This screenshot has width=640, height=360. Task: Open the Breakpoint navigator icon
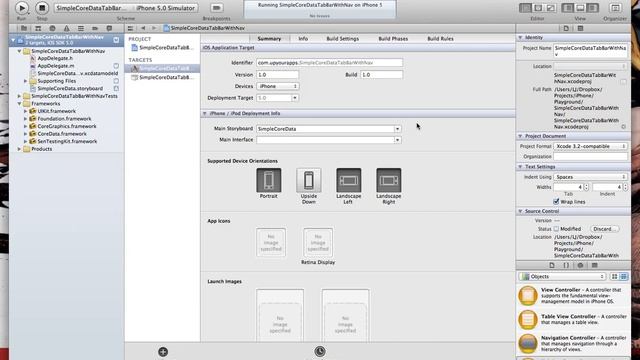coord(95,28)
